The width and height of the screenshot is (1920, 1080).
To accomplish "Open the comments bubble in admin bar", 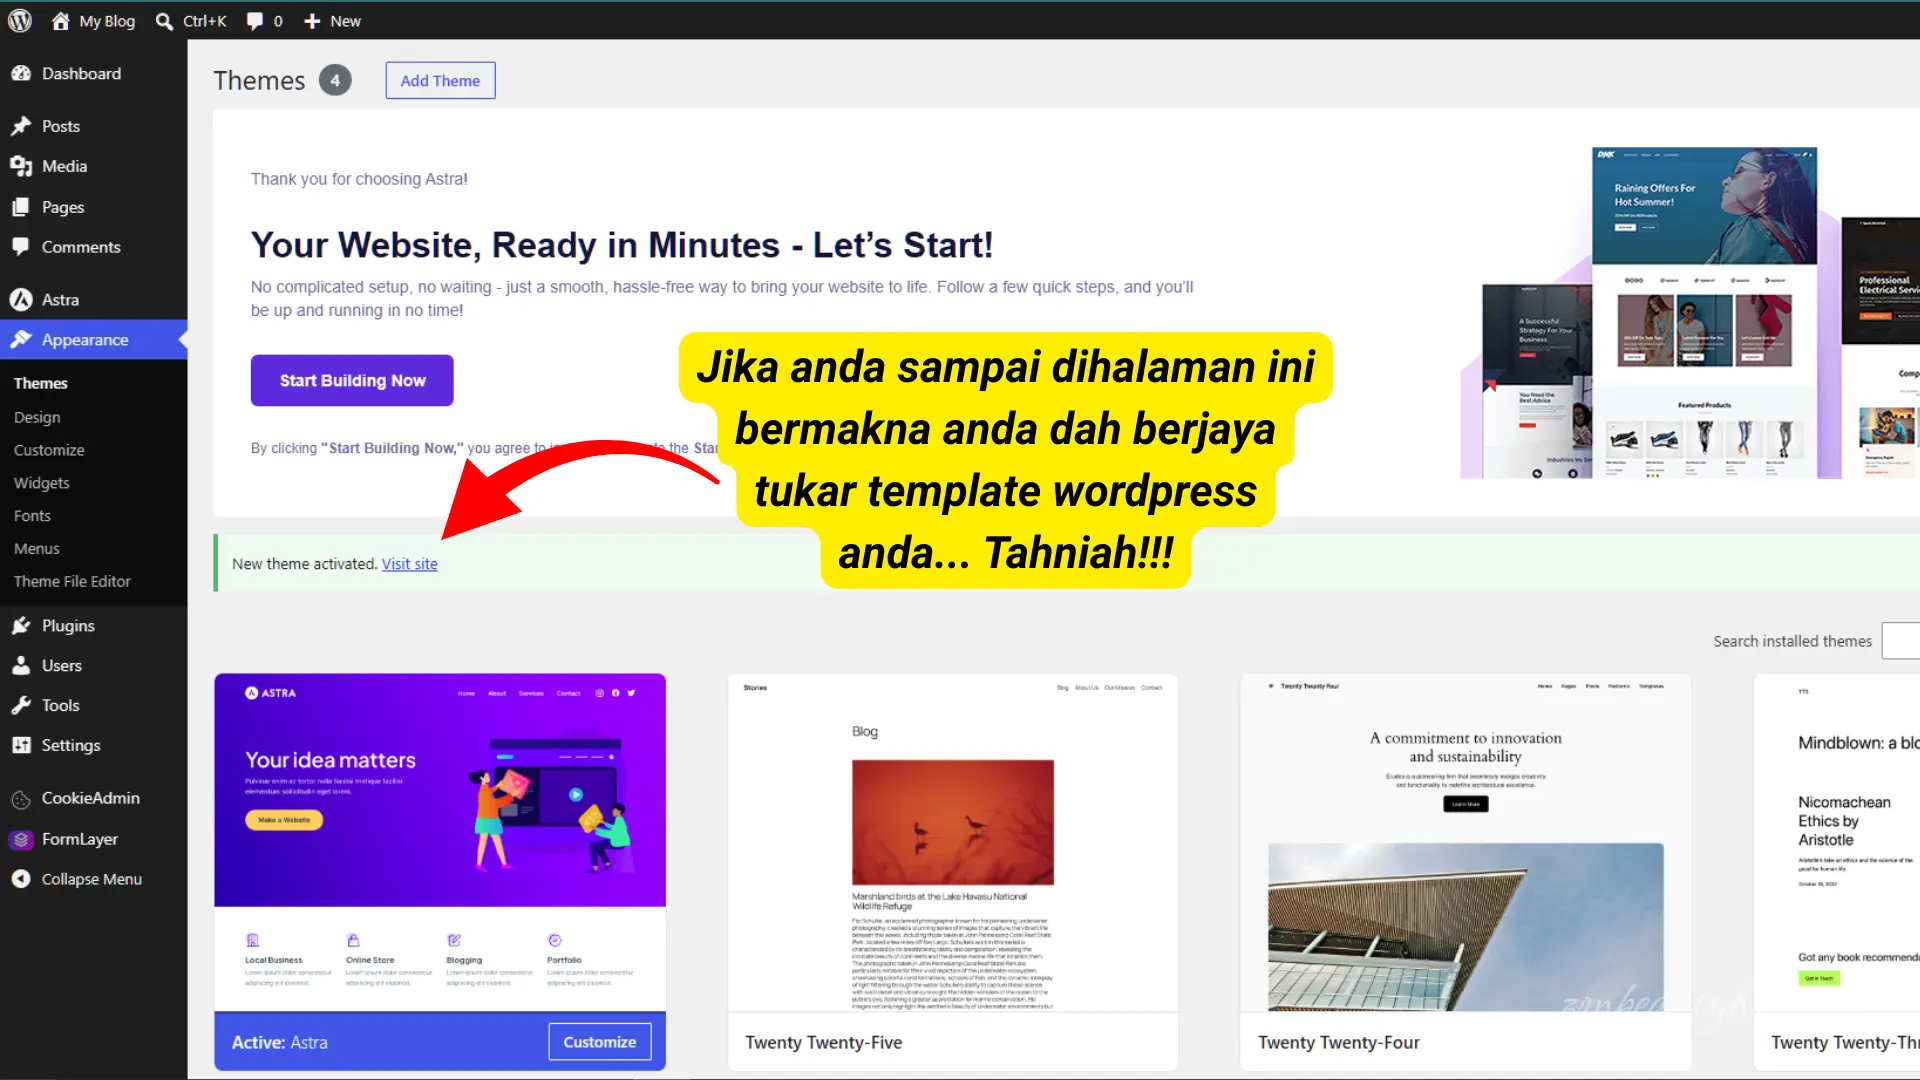I will point(255,21).
